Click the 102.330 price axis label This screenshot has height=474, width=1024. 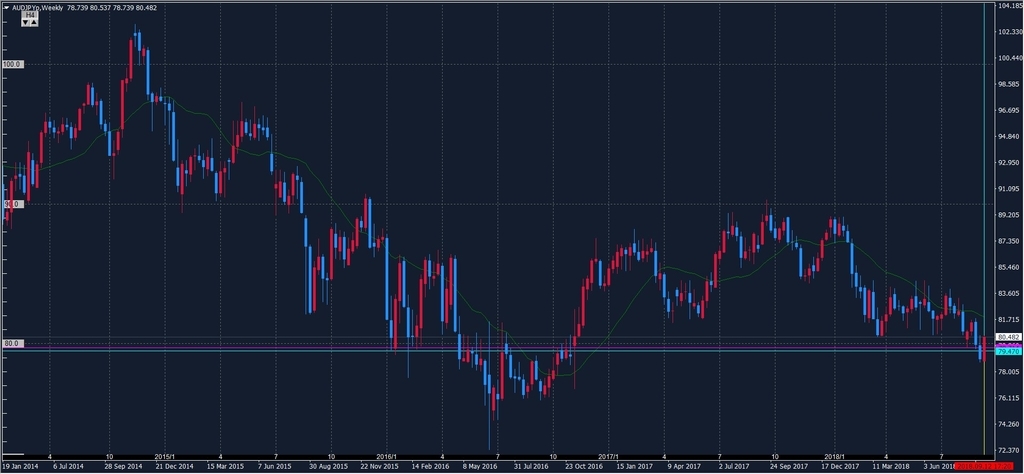1008,32
